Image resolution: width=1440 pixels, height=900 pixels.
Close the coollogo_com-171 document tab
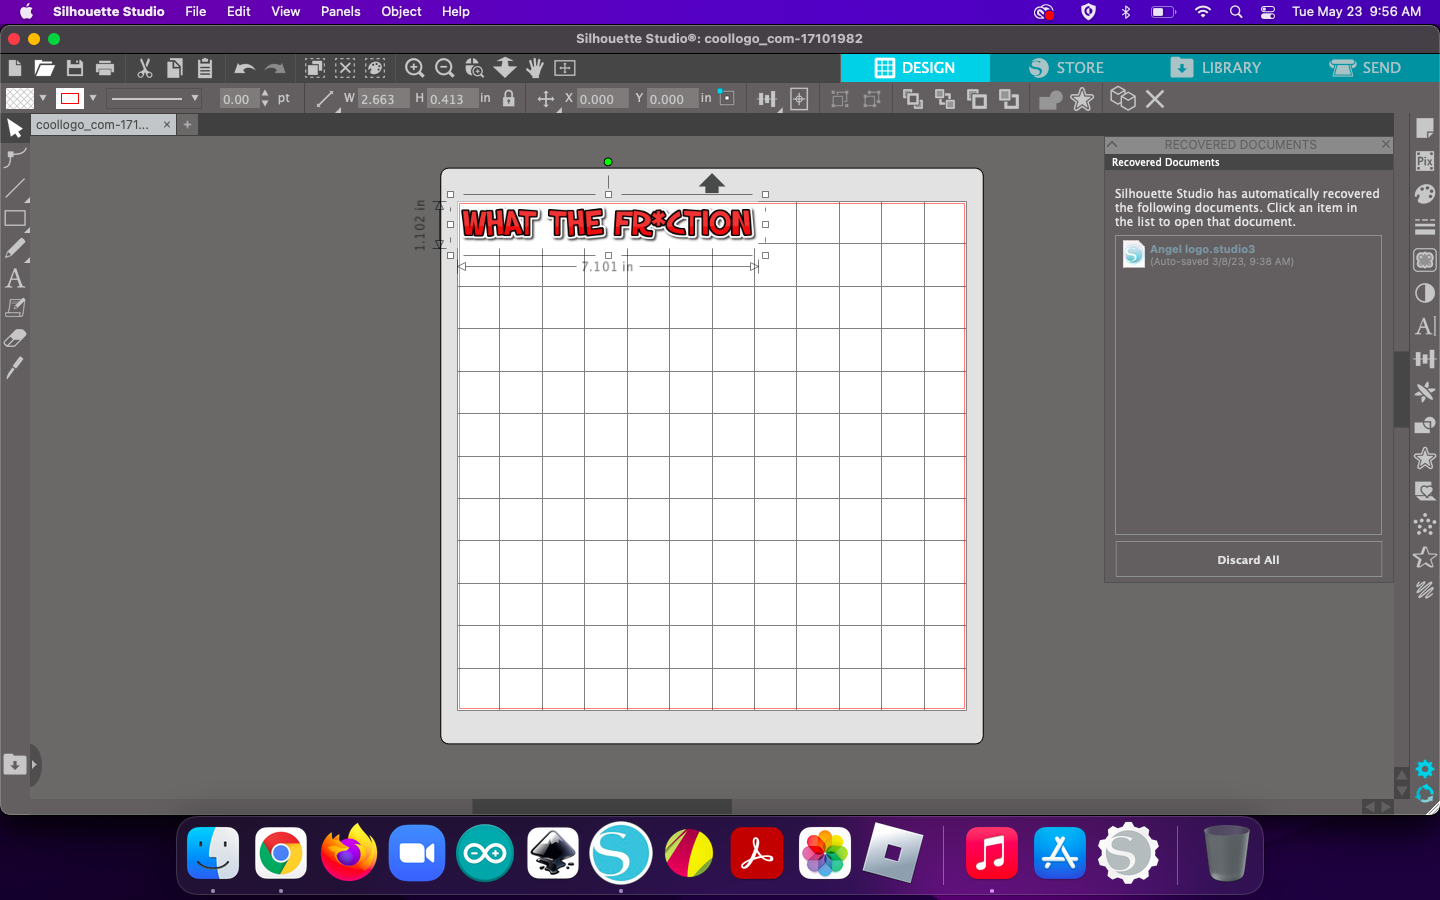click(x=167, y=125)
